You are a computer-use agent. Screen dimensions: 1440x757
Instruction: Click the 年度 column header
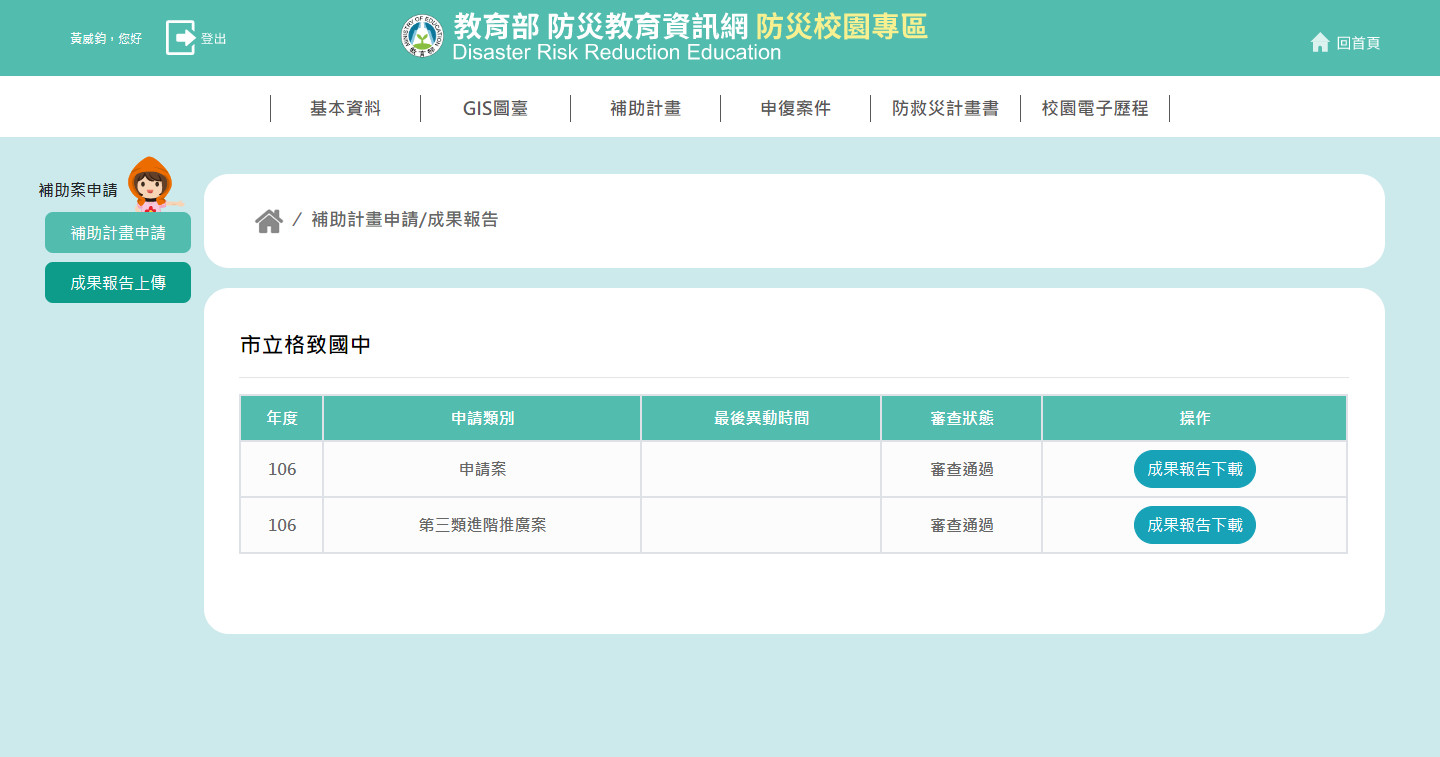pos(282,418)
